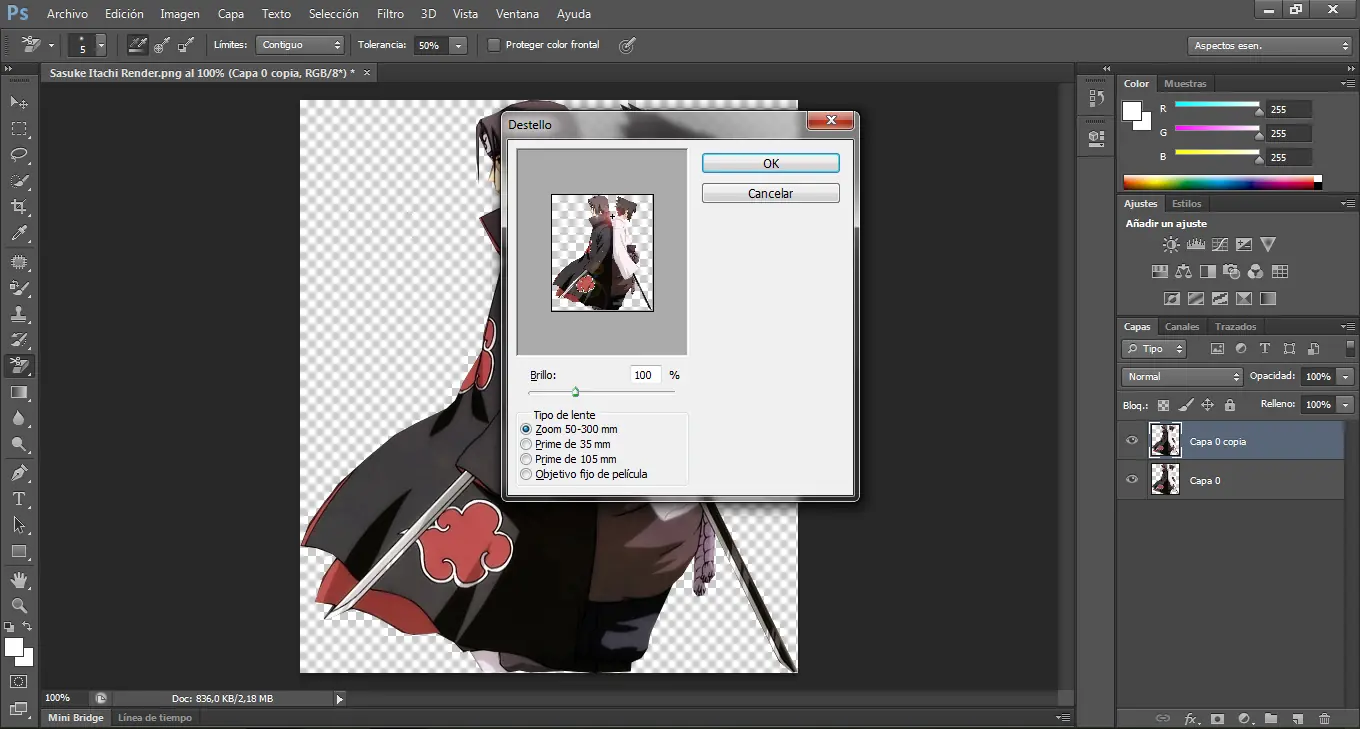Screen dimensions: 1360x729
Task: Add a Levels adjustment
Action: click(1196, 244)
